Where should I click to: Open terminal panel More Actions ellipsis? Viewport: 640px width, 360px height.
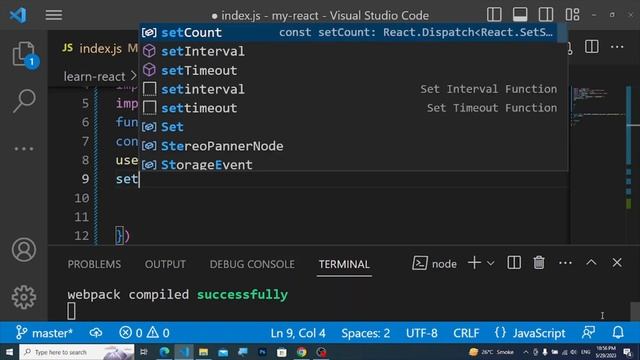tap(565, 263)
